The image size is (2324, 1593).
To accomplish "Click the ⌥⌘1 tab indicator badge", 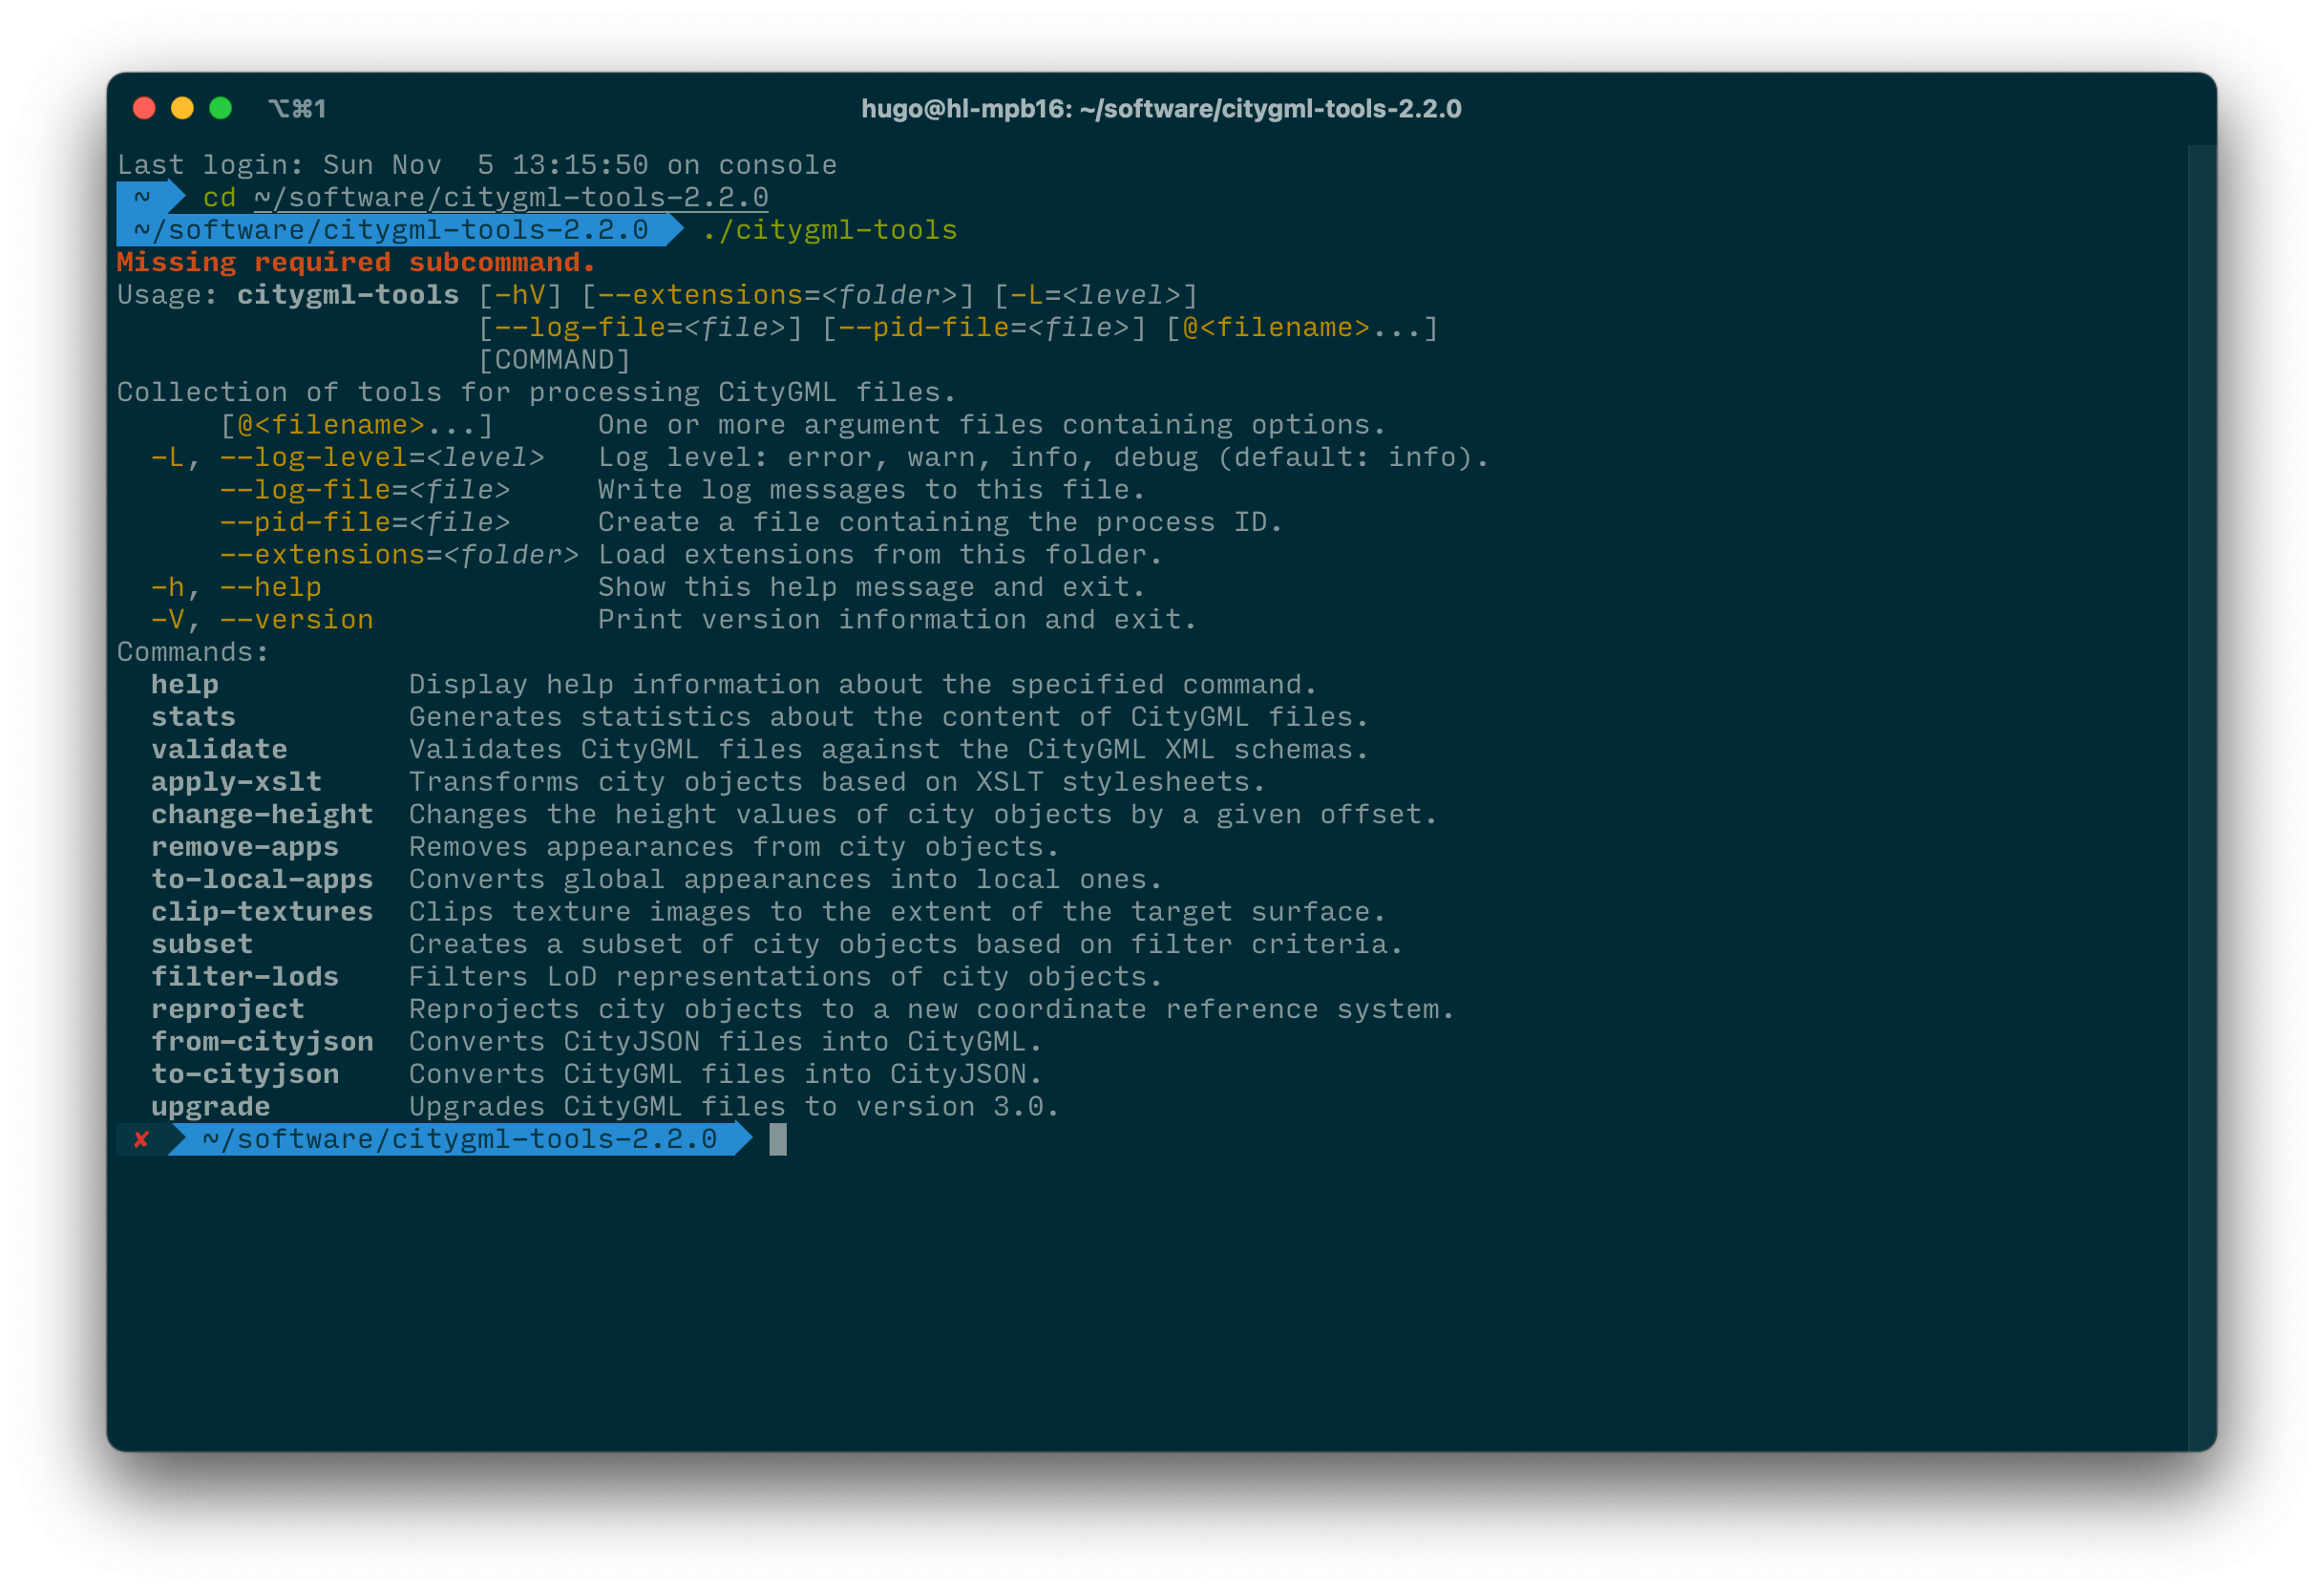I will pos(298,108).
